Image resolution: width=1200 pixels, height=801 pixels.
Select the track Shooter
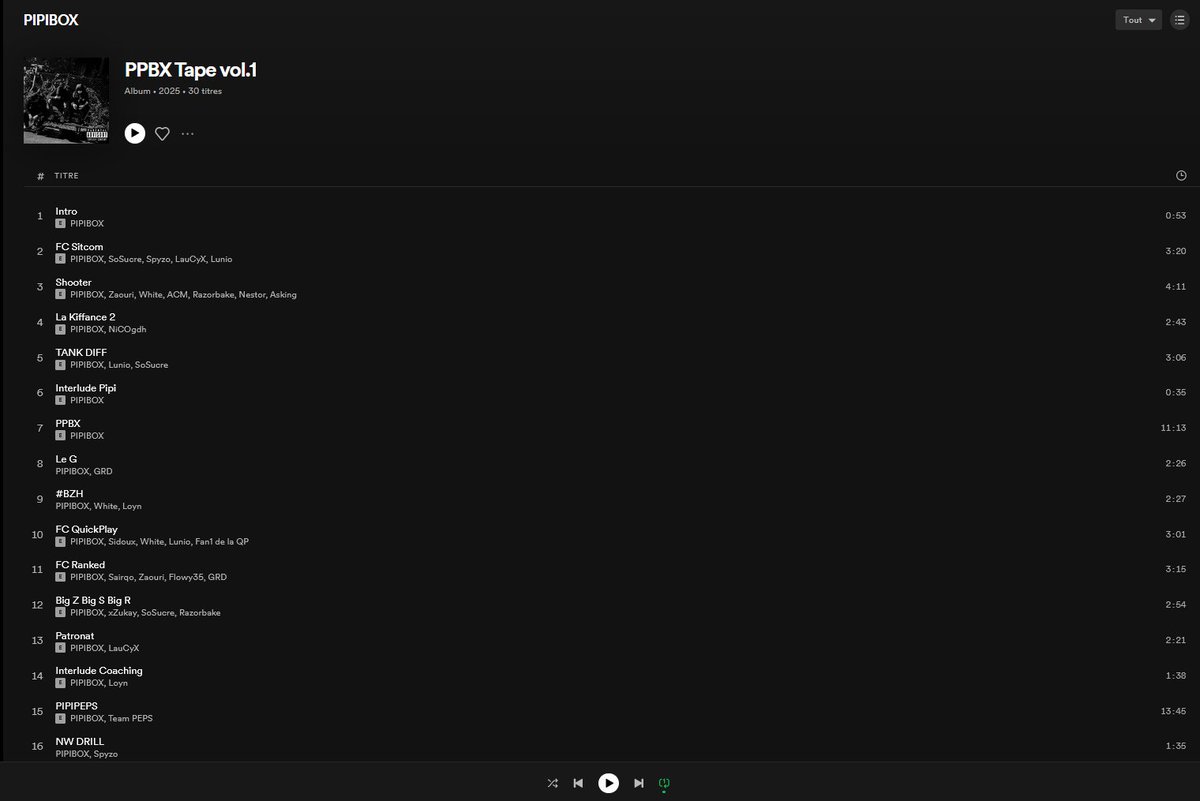(73, 282)
